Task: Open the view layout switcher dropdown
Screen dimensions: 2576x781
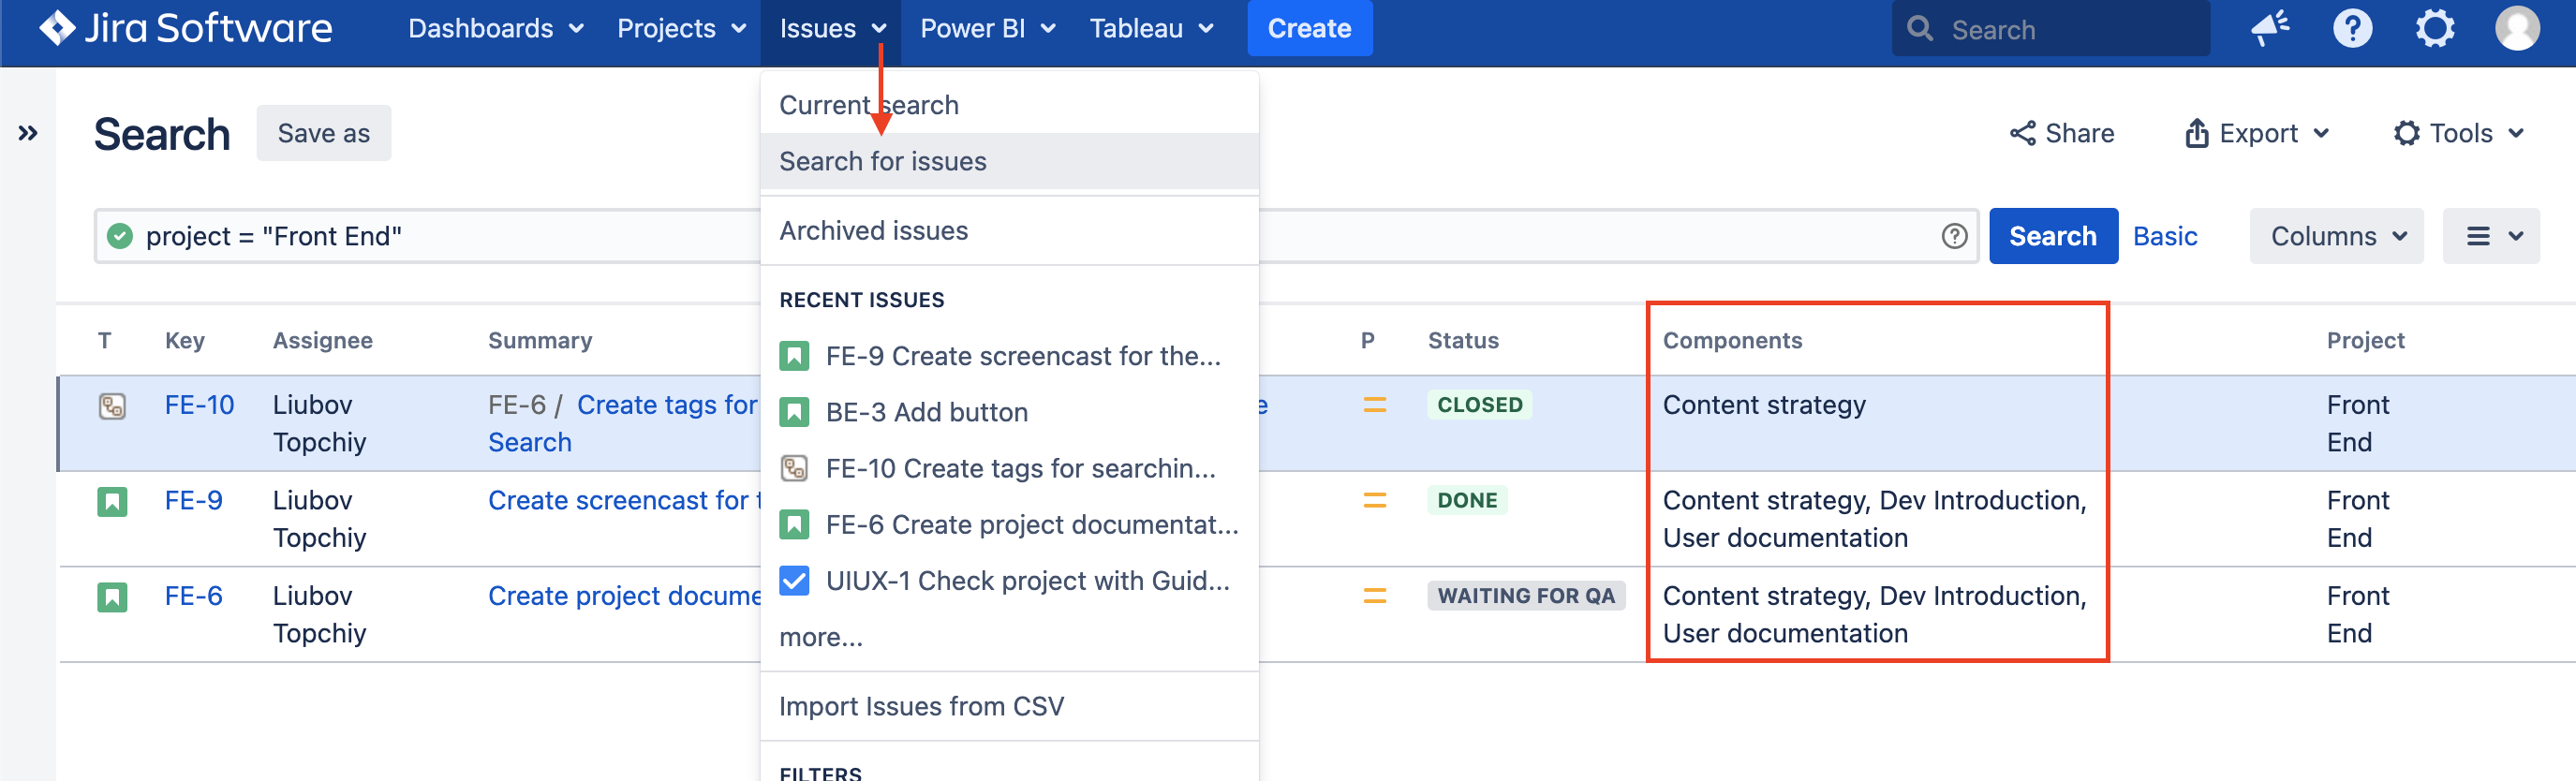Action: [2490, 236]
